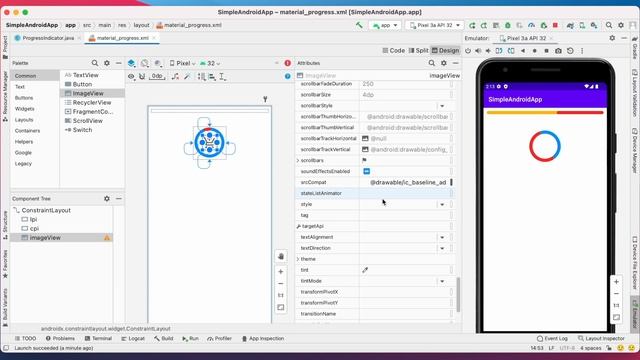This screenshot has height=360, width=640.
Task: Zoom in on the design canvas
Action: (281, 272)
